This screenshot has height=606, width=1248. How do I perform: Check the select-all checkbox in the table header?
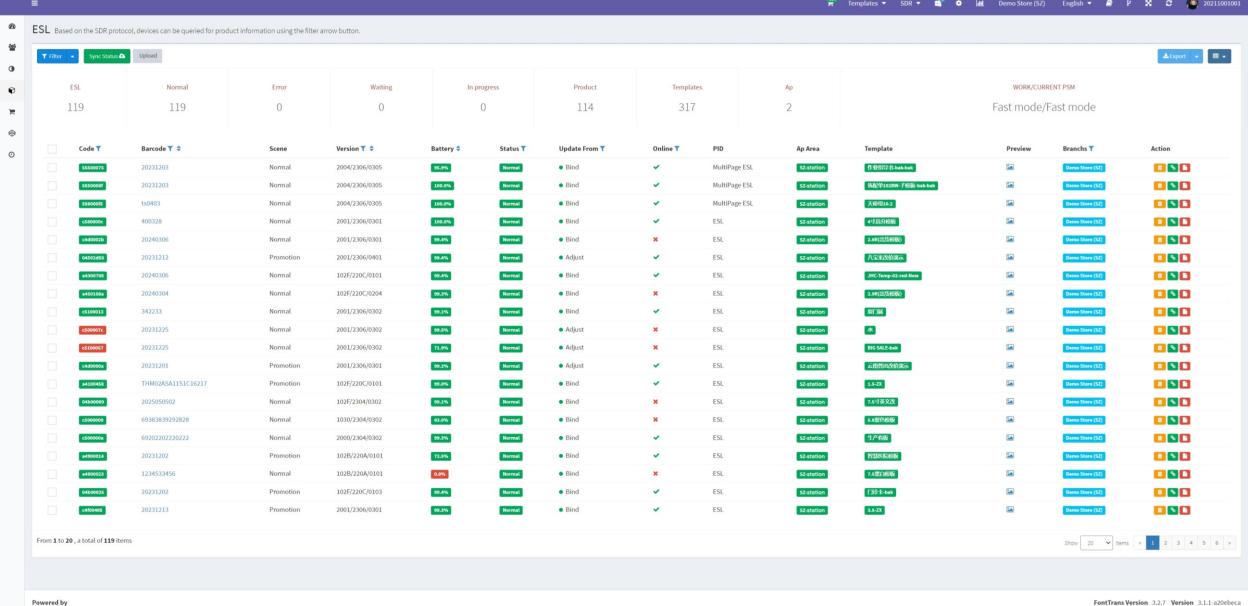pos(53,147)
